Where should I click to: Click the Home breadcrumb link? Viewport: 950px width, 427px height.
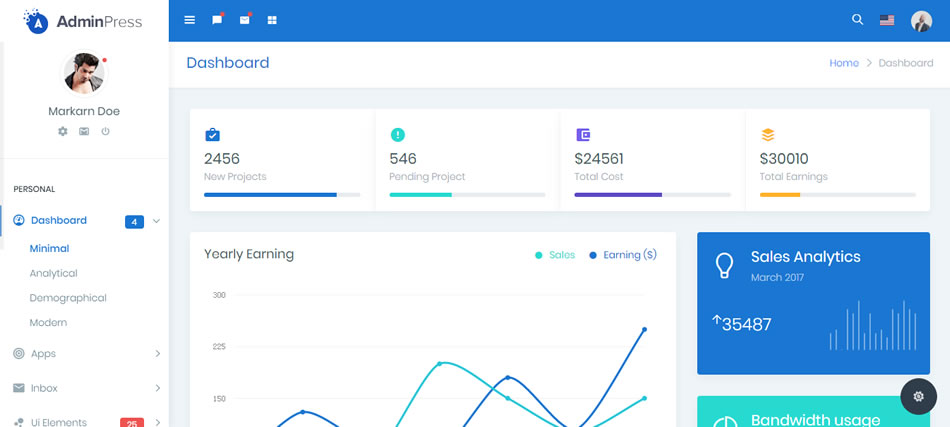point(844,63)
